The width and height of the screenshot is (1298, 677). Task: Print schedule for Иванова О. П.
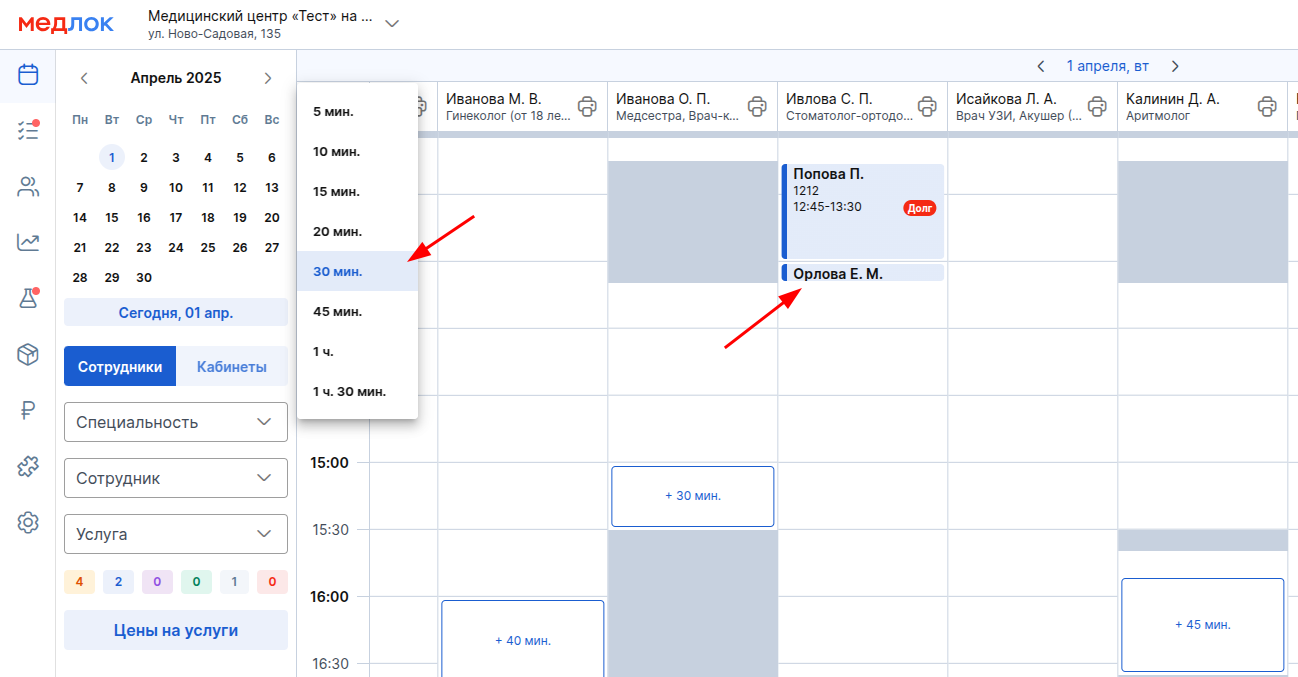pos(758,105)
